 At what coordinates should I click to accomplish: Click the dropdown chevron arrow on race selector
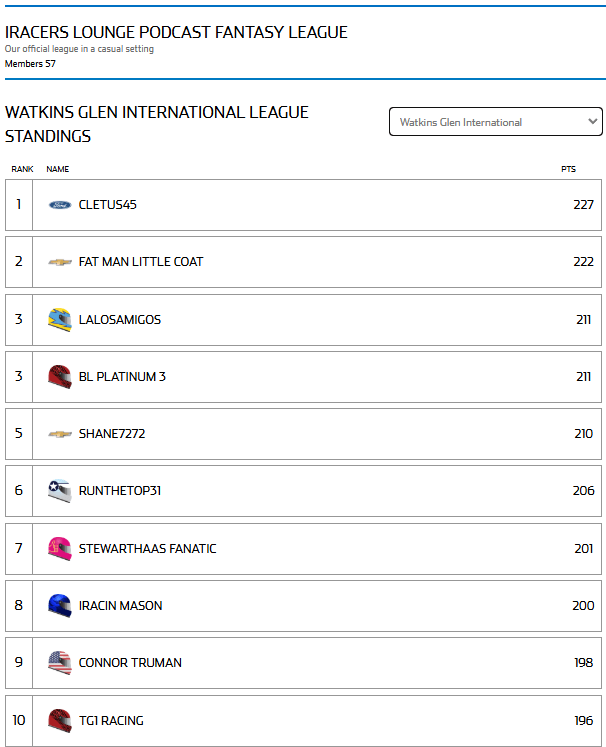tap(592, 121)
